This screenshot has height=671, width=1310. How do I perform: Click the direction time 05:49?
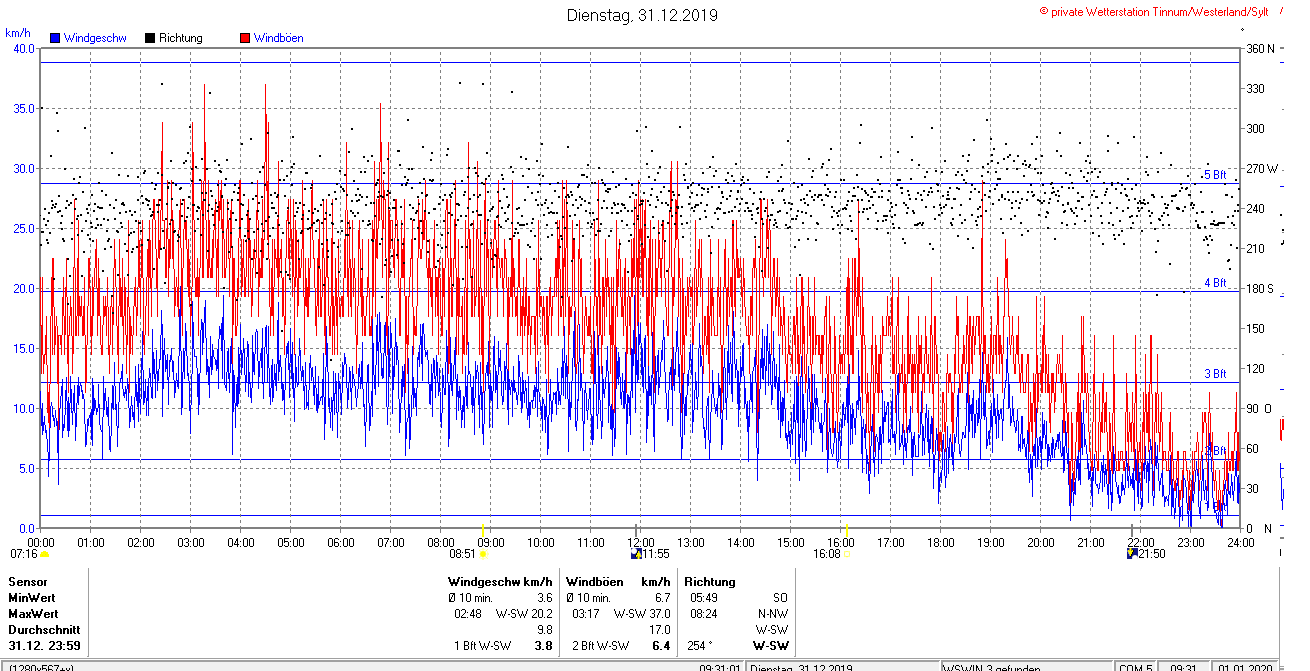click(x=704, y=598)
